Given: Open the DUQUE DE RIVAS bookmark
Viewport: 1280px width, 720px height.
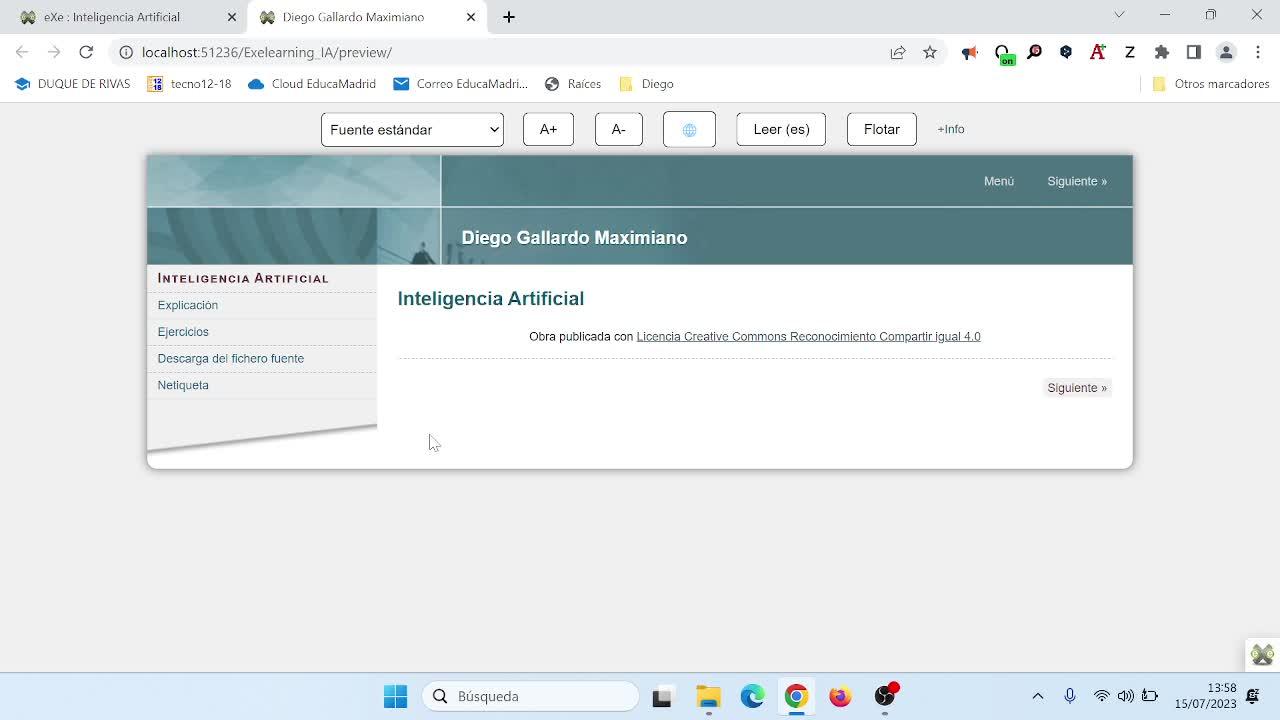Looking at the screenshot, I should 73,84.
